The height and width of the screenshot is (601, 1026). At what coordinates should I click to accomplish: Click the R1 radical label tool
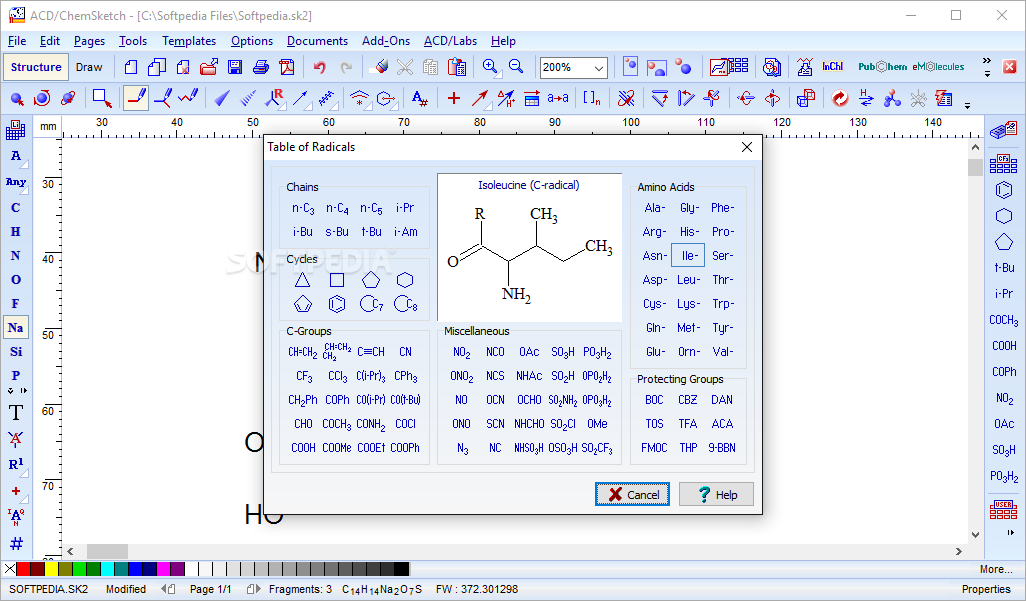[16, 464]
